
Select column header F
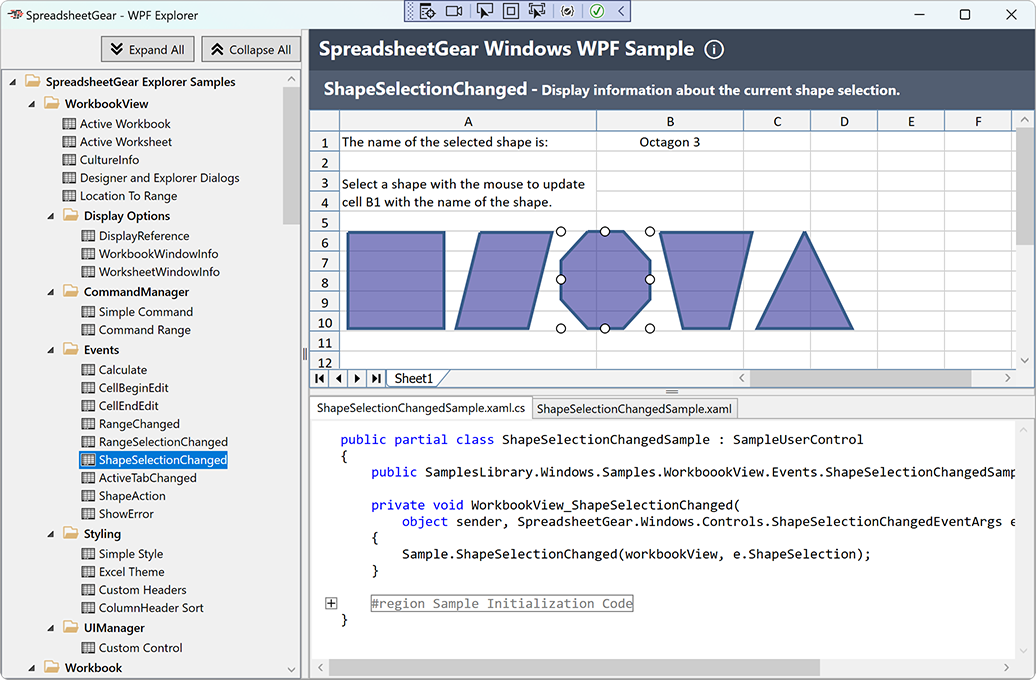[978, 122]
